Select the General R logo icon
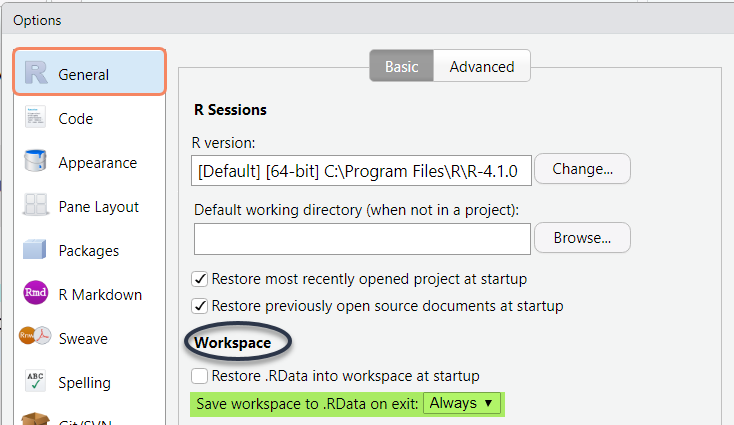 [x=36, y=74]
